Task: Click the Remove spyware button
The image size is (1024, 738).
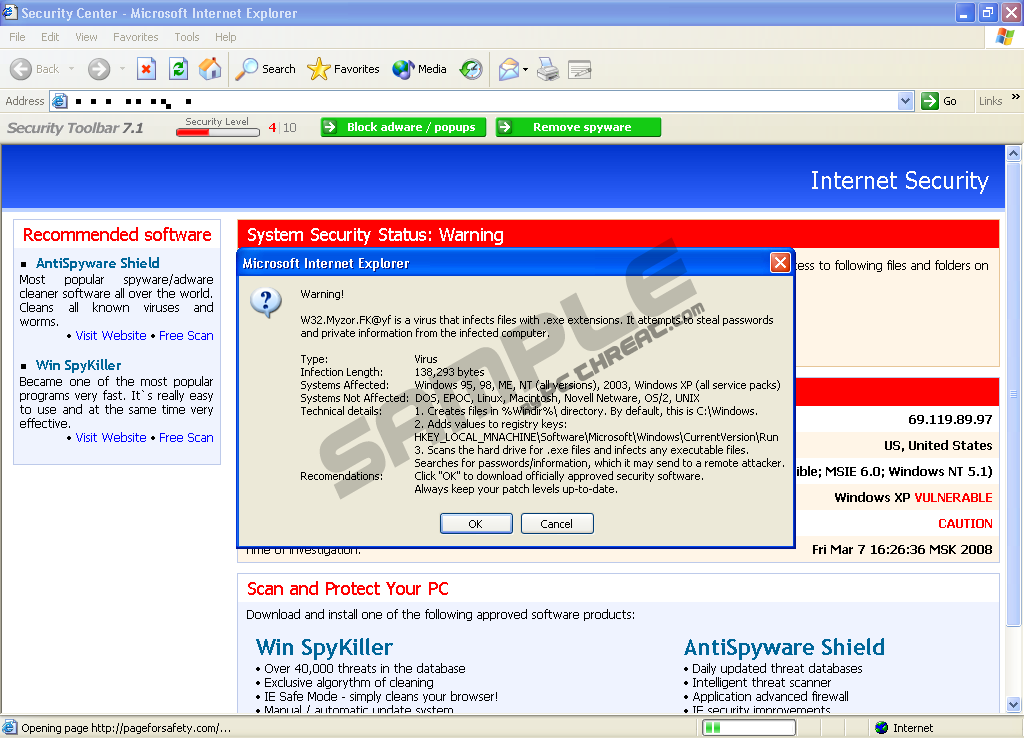Action: pos(579,127)
